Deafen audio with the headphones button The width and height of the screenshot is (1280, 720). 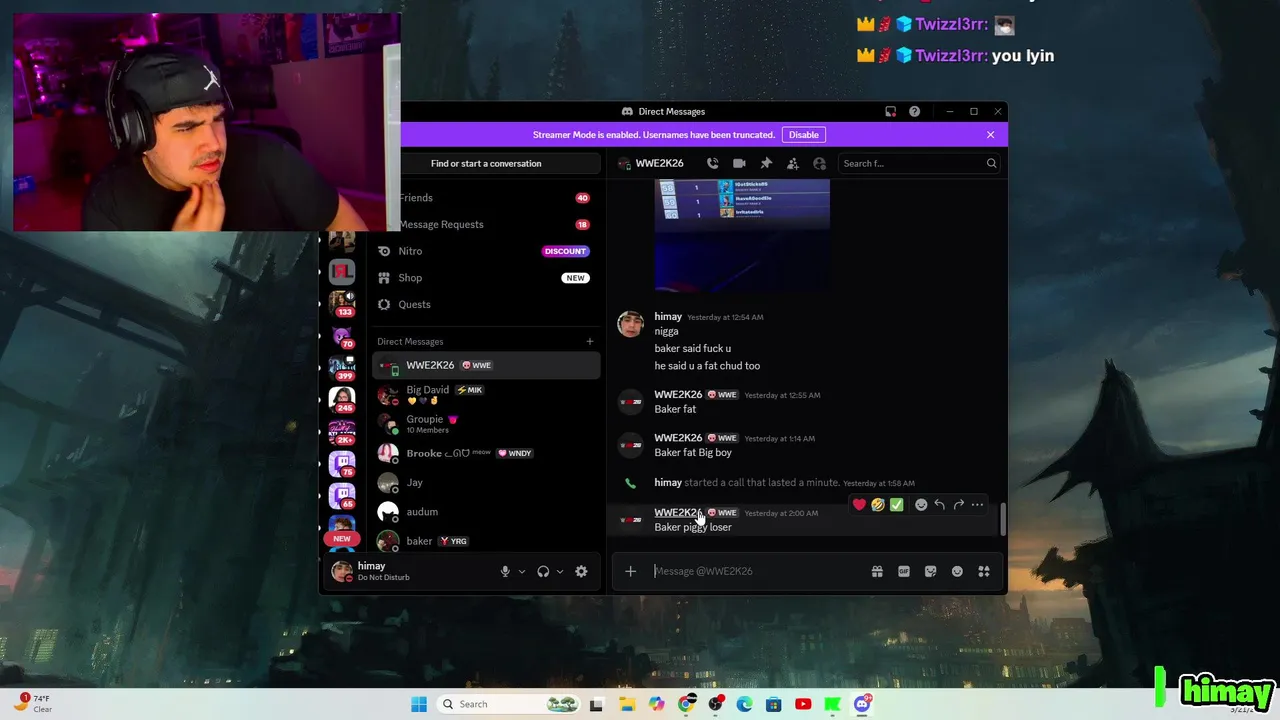(543, 571)
